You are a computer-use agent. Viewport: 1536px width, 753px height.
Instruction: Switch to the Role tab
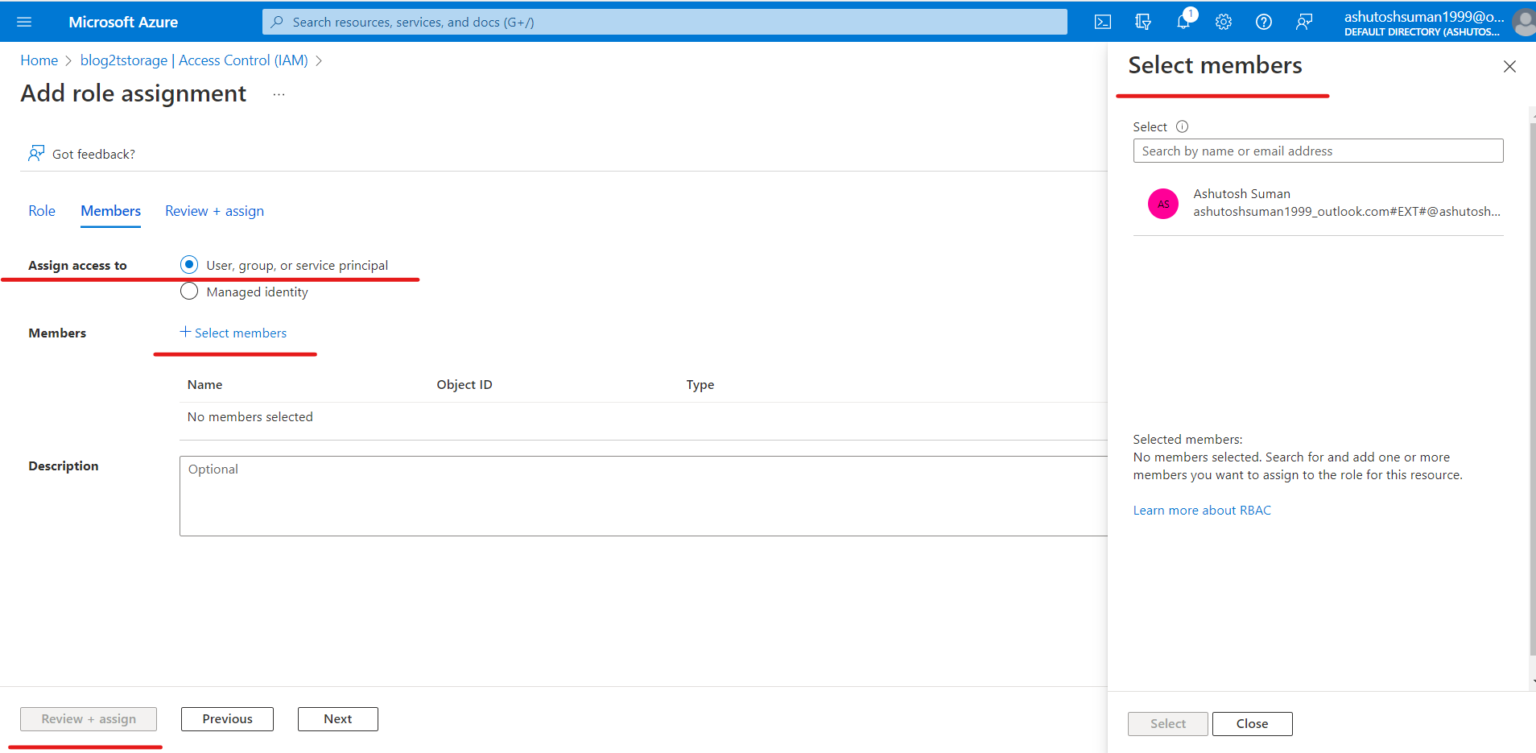point(41,211)
